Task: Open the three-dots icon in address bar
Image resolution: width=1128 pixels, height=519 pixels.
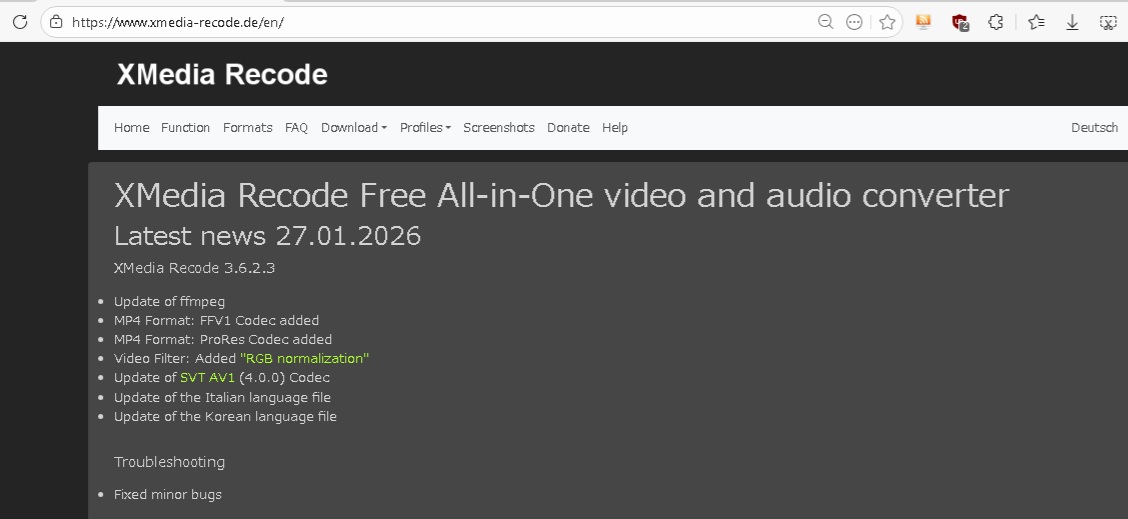Action: point(854,22)
